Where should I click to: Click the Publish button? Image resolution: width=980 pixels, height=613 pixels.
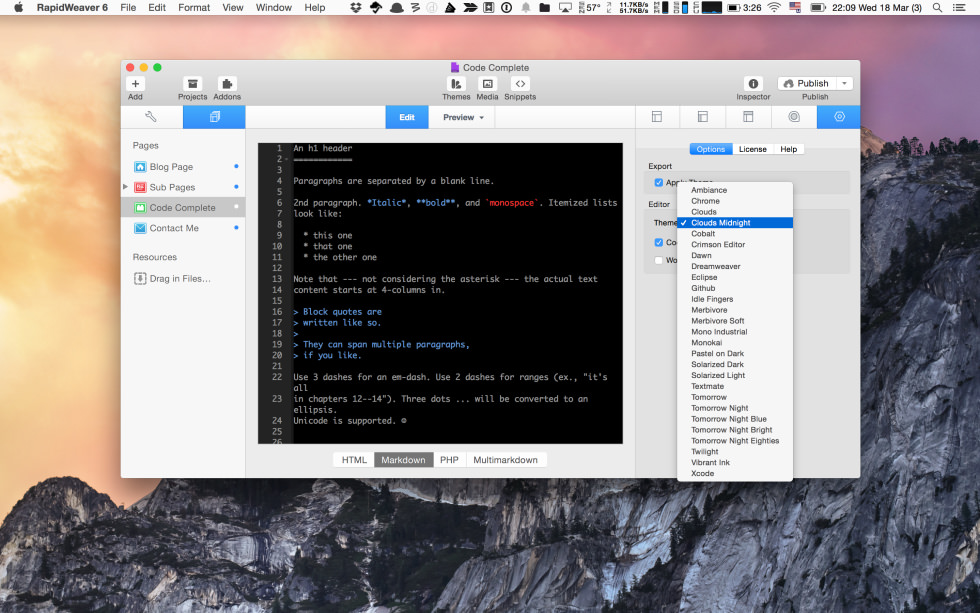pyautogui.click(x=807, y=83)
